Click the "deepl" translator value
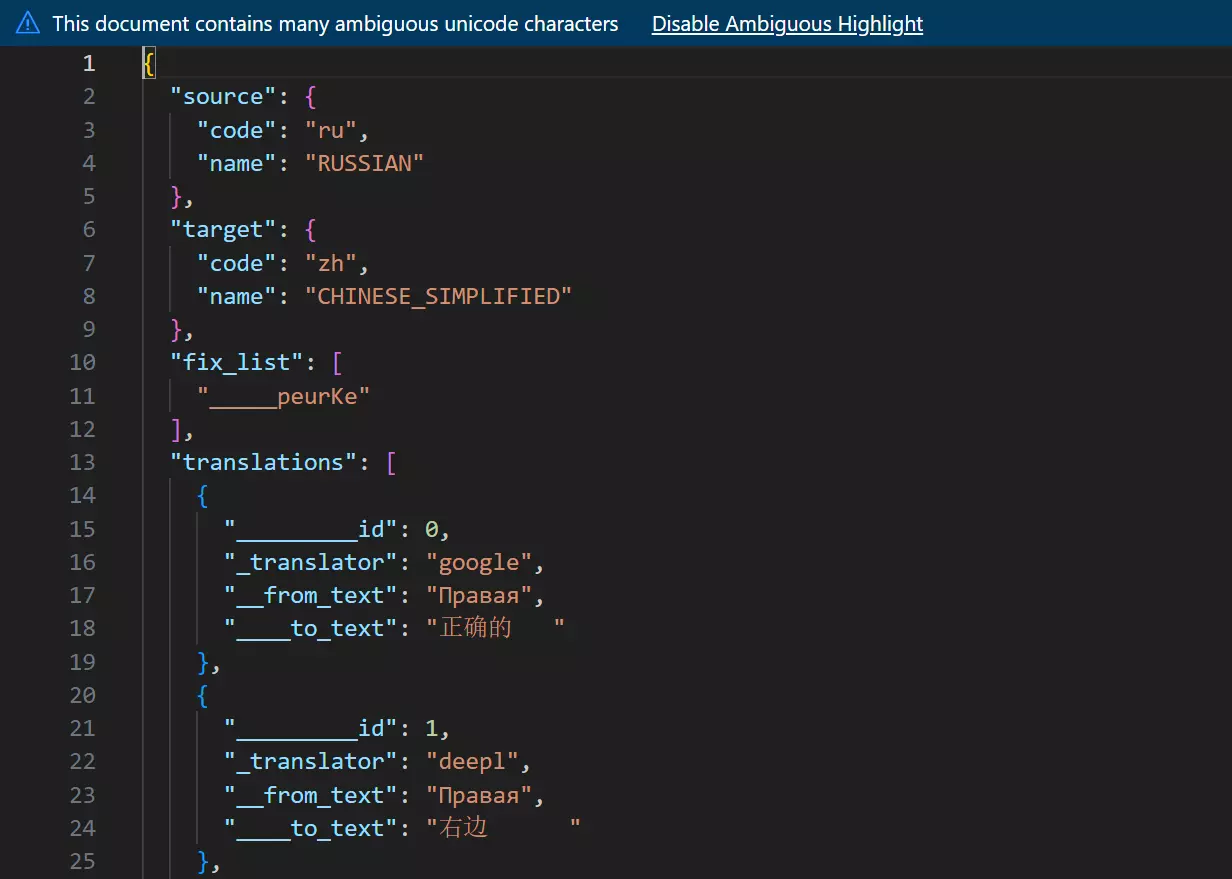 [x=472, y=761]
